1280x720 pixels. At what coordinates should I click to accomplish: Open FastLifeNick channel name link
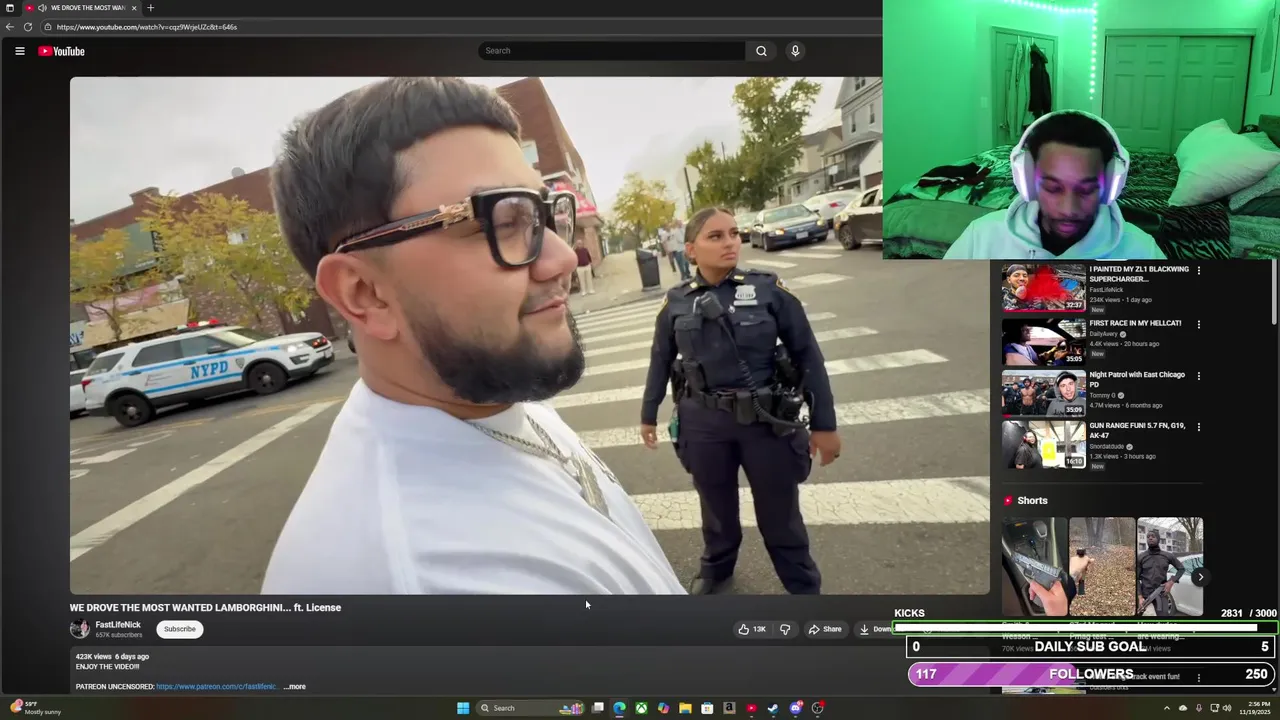tap(118, 625)
